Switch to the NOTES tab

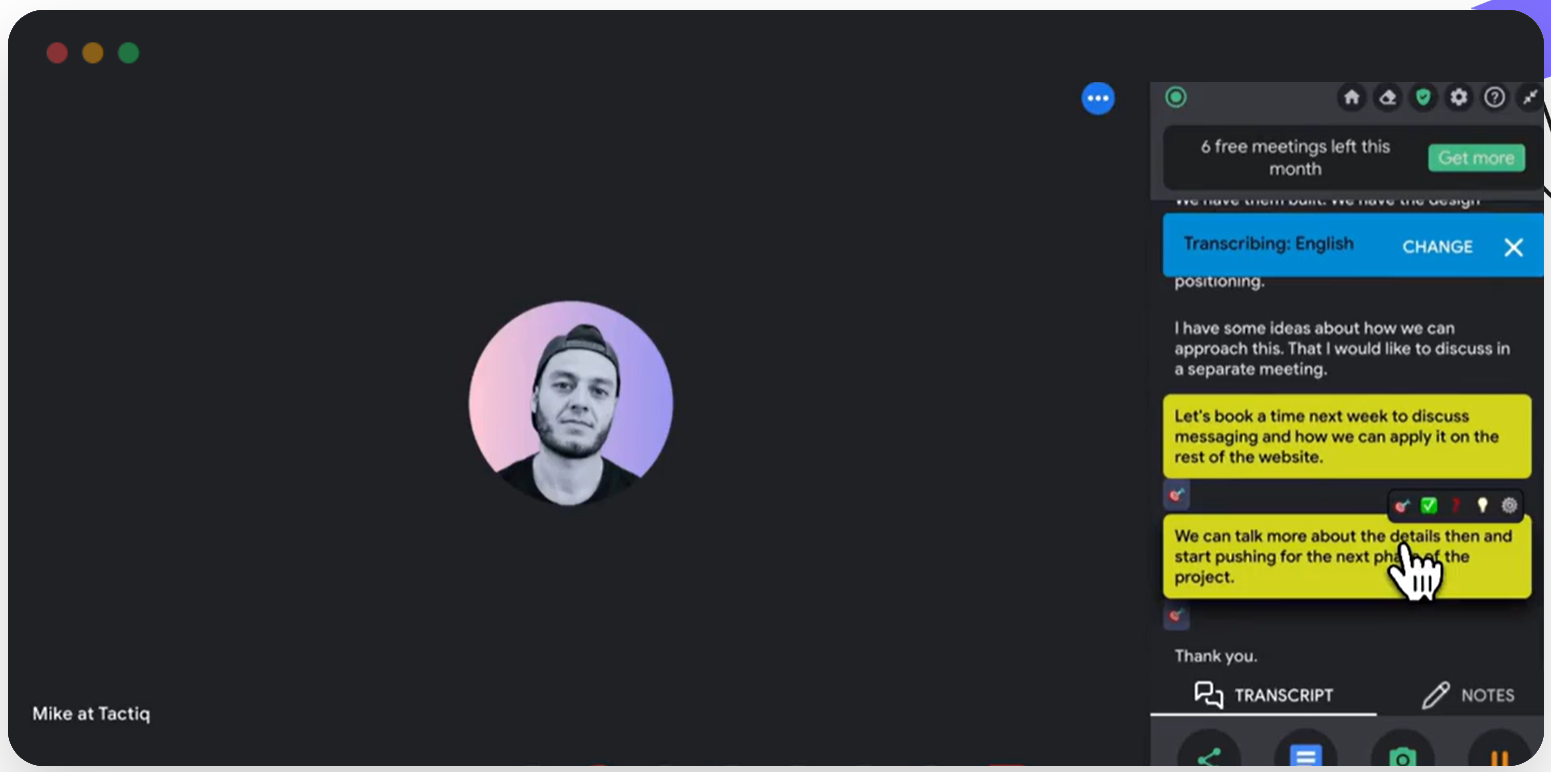click(1467, 695)
